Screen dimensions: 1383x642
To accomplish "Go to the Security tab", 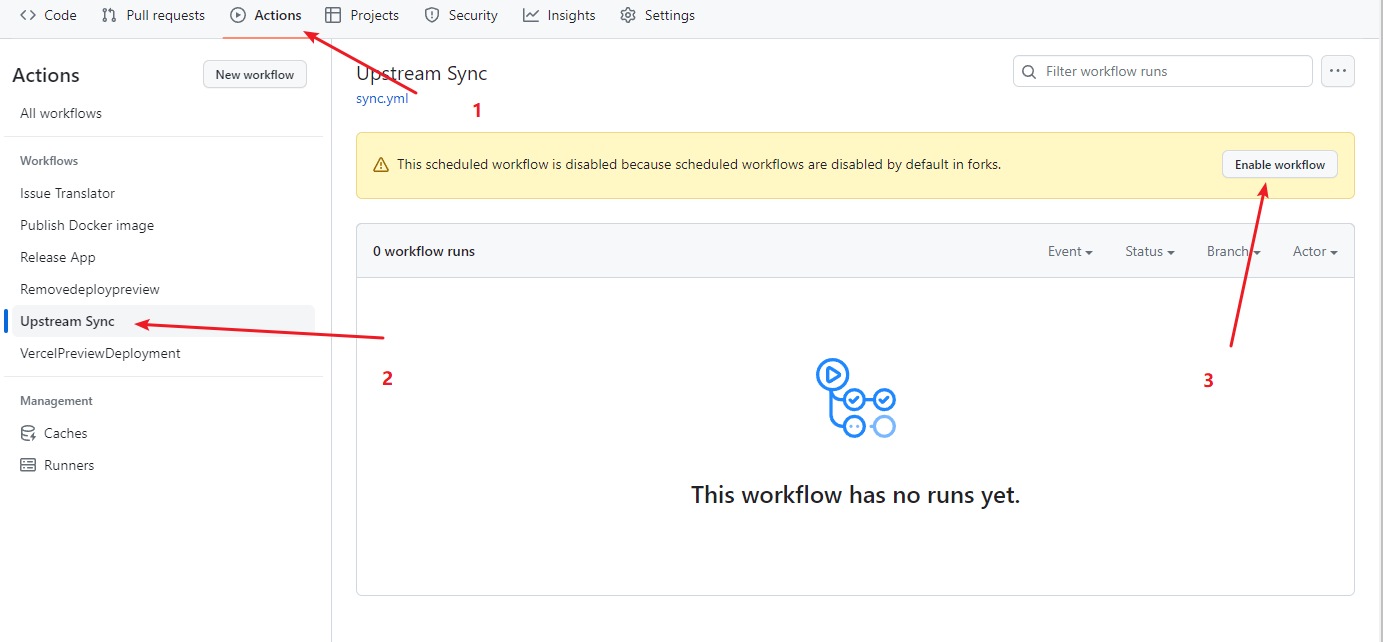I will (461, 15).
